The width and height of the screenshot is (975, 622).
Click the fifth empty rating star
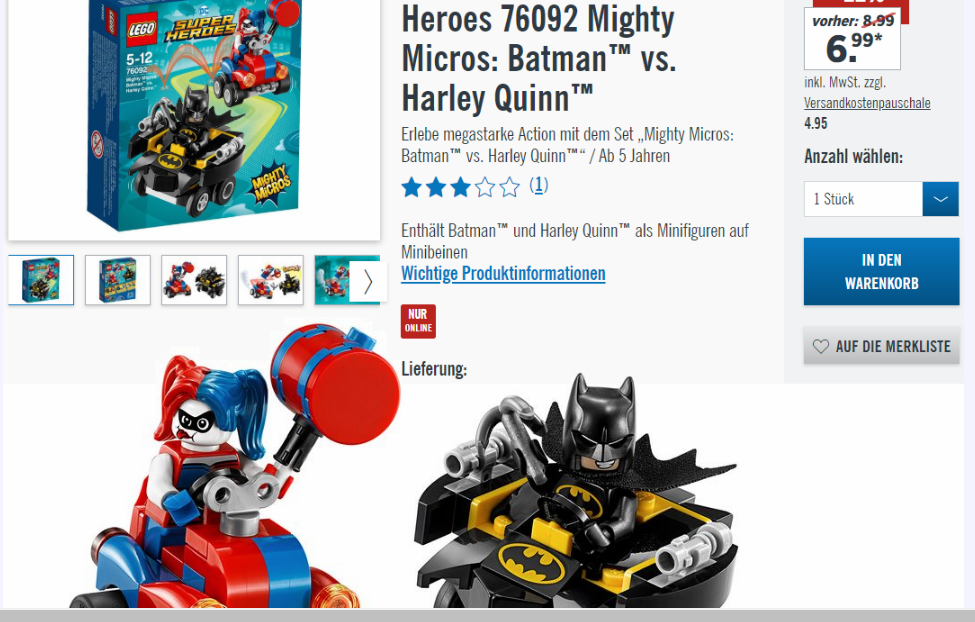[x=509, y=187]
